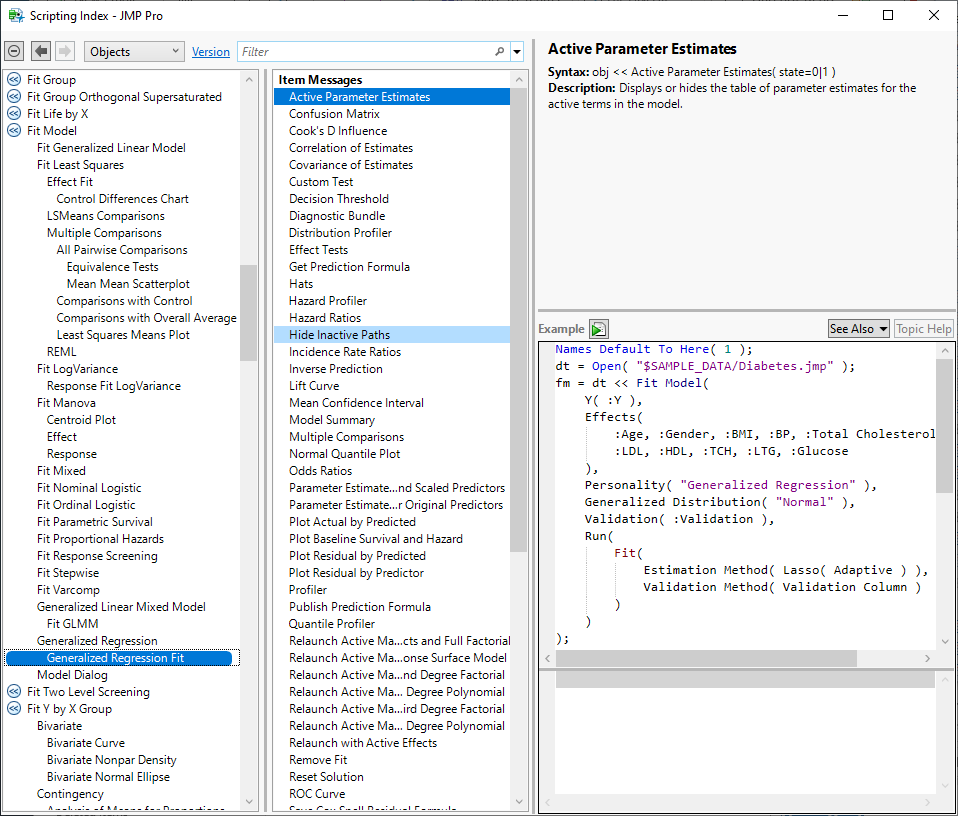Select the Fit Stepwise tree item
The width and height of the screenshot is (958, 816).
click(68, 573)
